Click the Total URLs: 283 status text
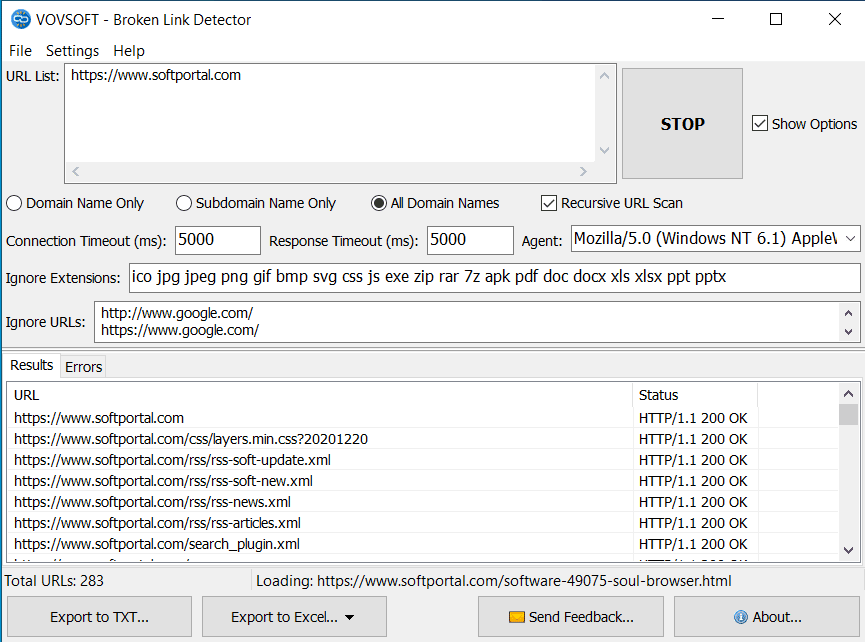This screenshot has height=642, width=865. (x=54, y=581)
